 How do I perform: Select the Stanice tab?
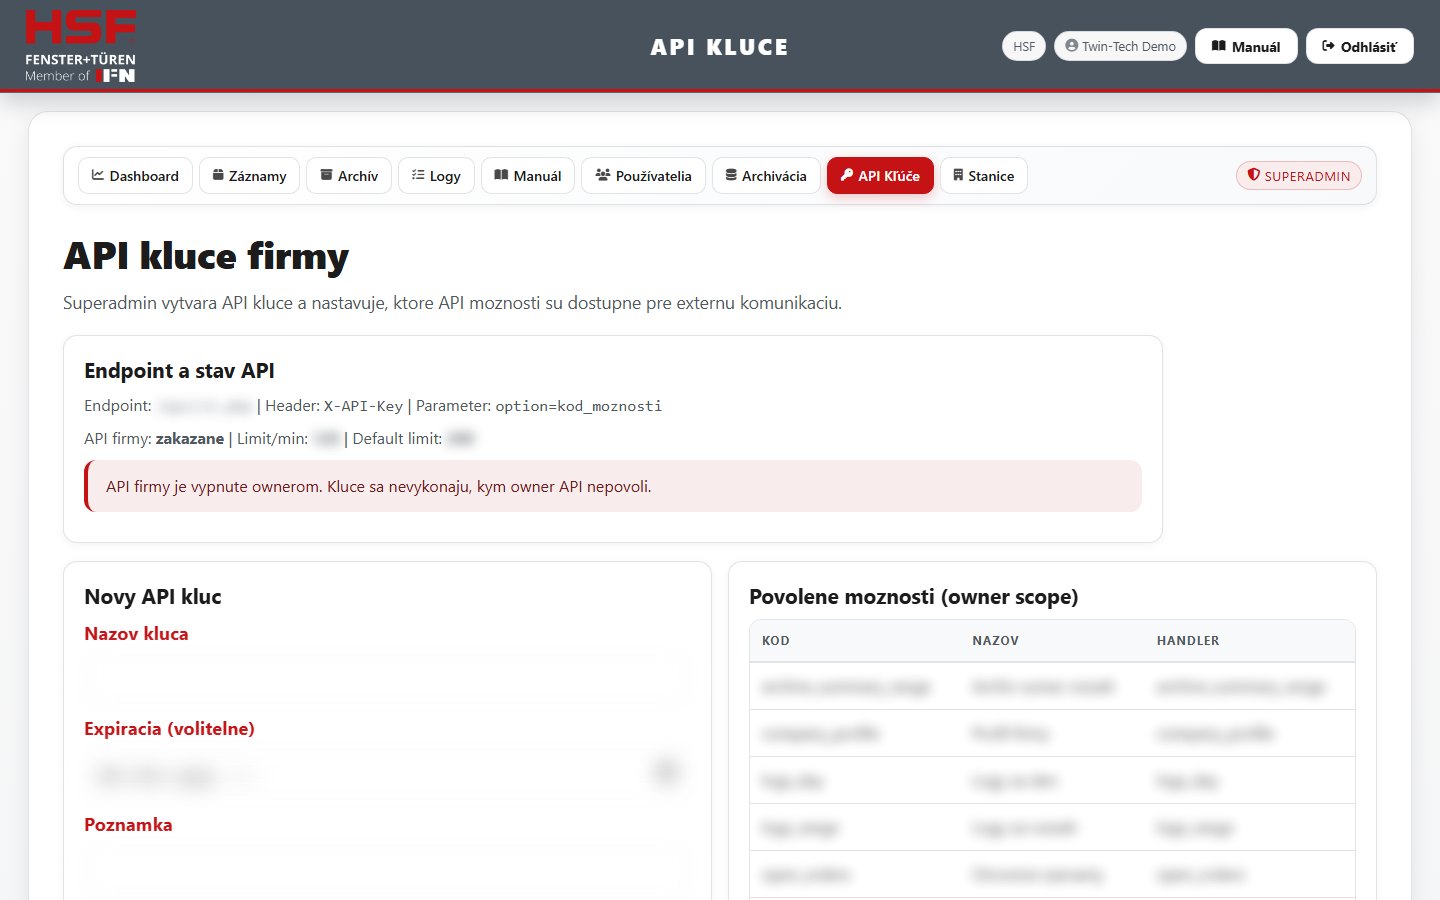(984, 175)
